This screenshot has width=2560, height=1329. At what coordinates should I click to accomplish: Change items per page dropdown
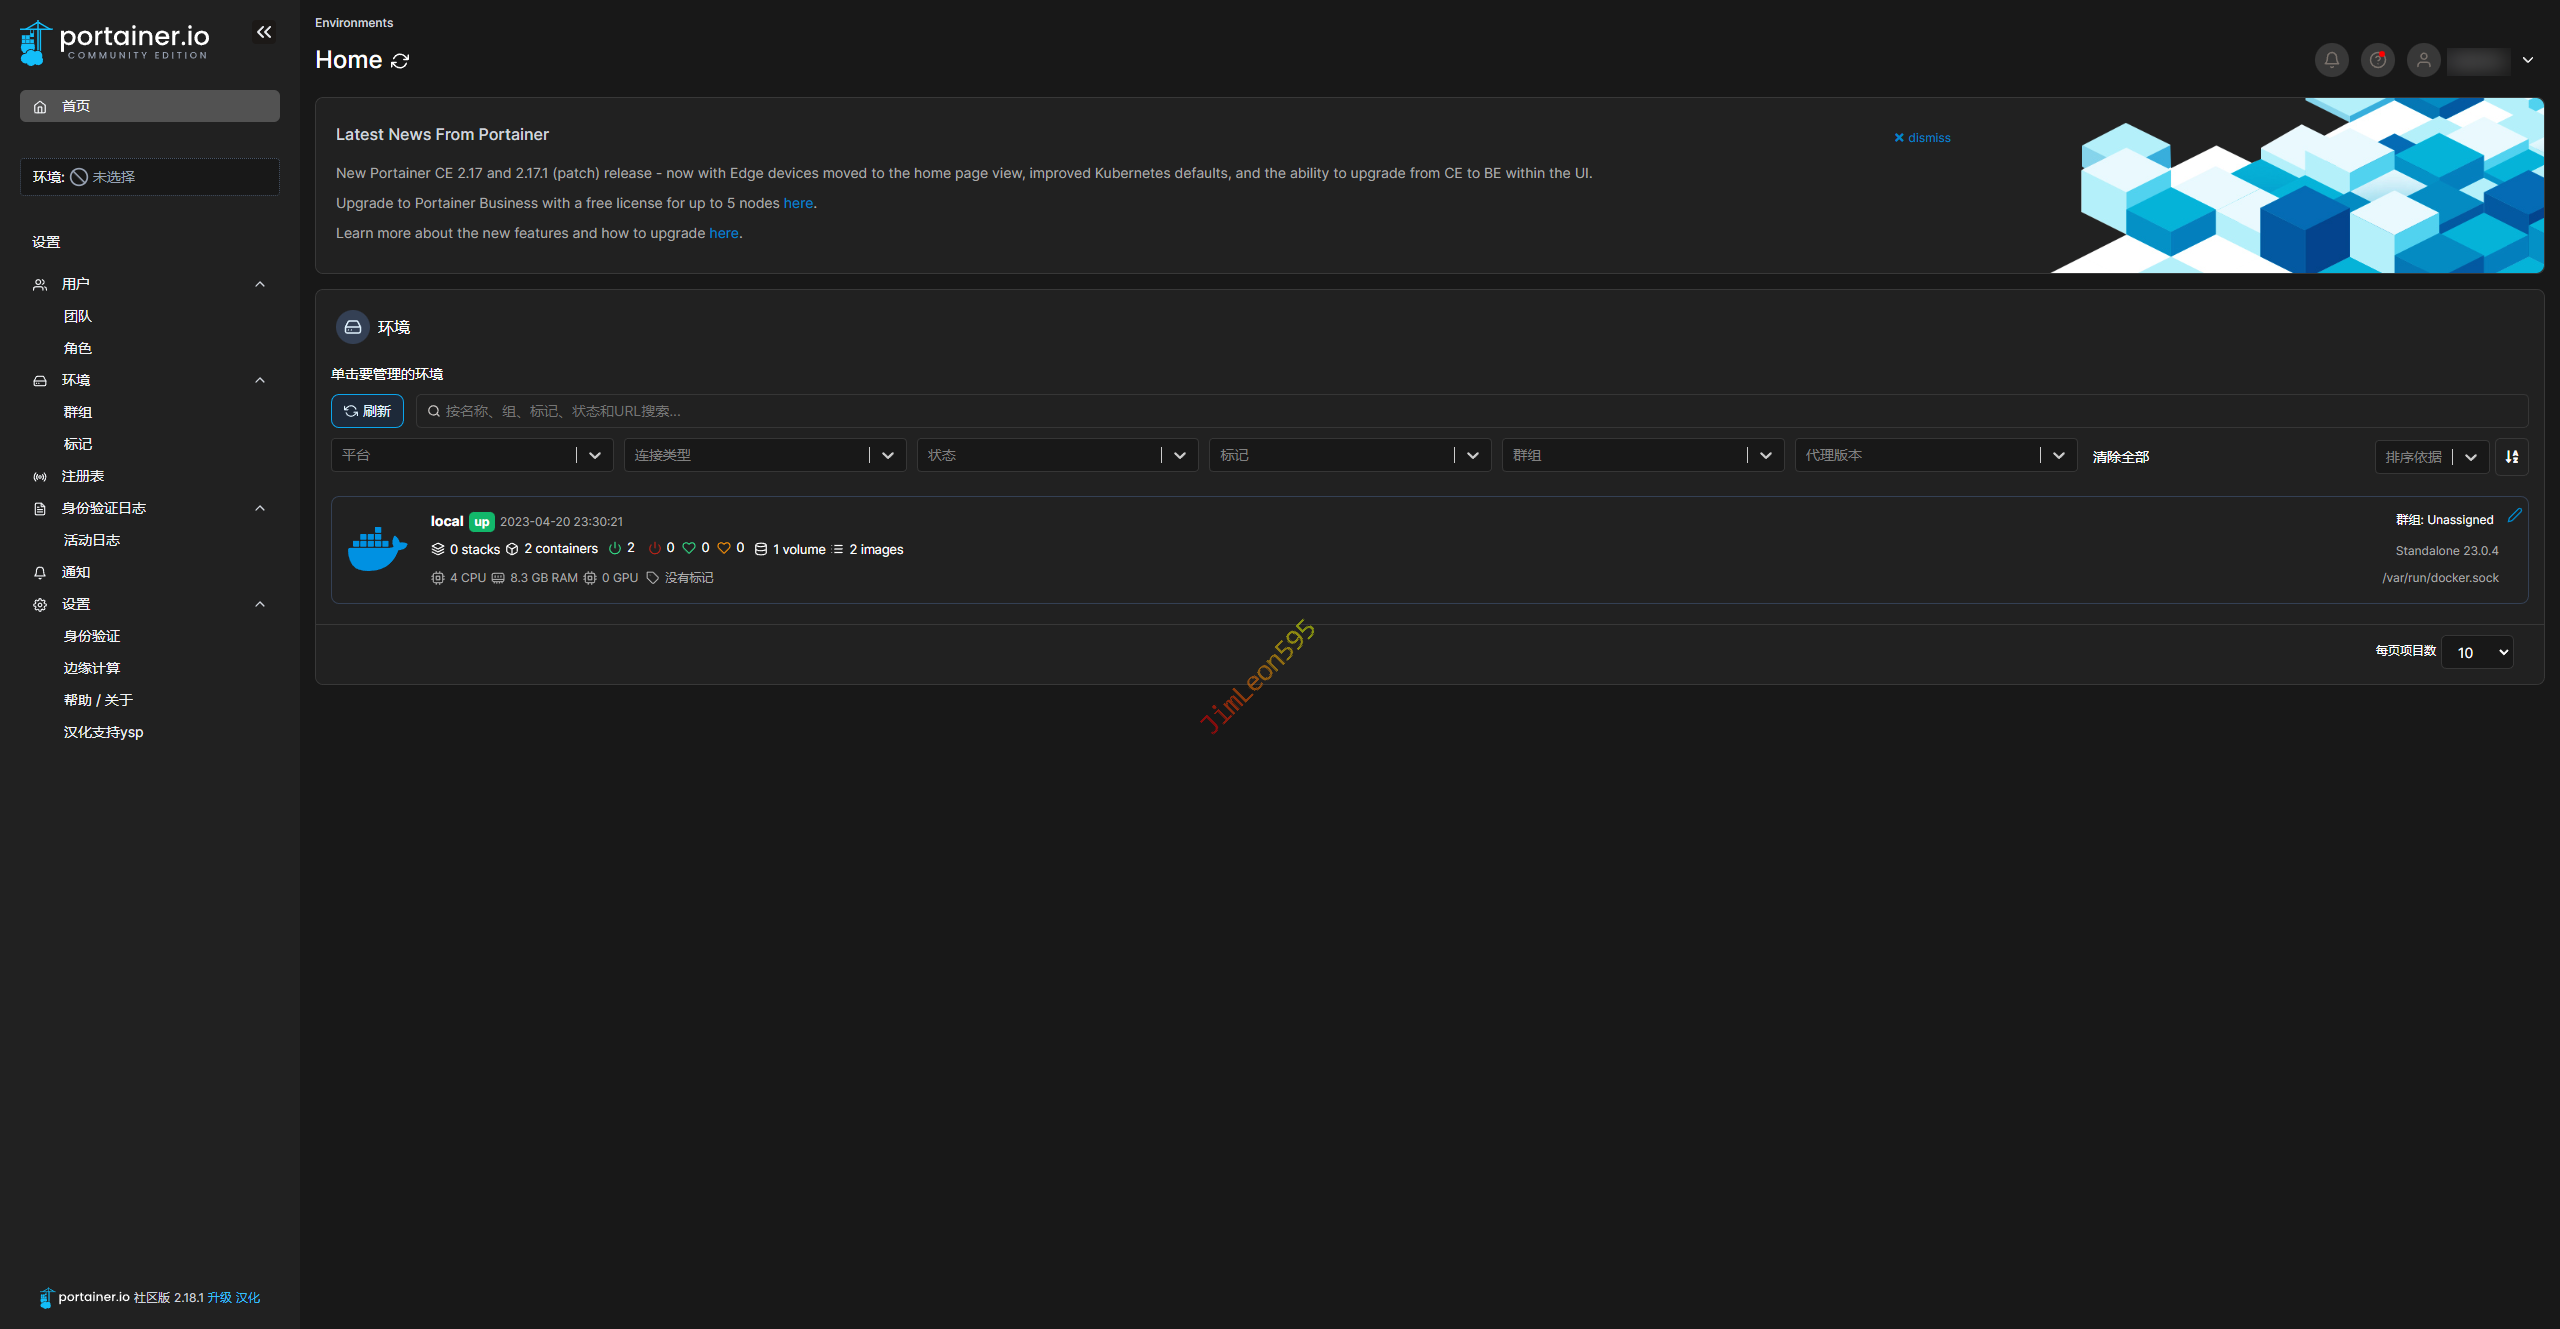2477,652
